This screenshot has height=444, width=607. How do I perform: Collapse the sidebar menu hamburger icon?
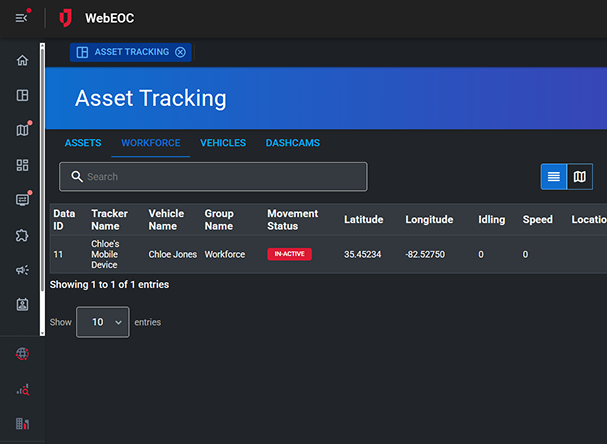click(x=21, y=18)
